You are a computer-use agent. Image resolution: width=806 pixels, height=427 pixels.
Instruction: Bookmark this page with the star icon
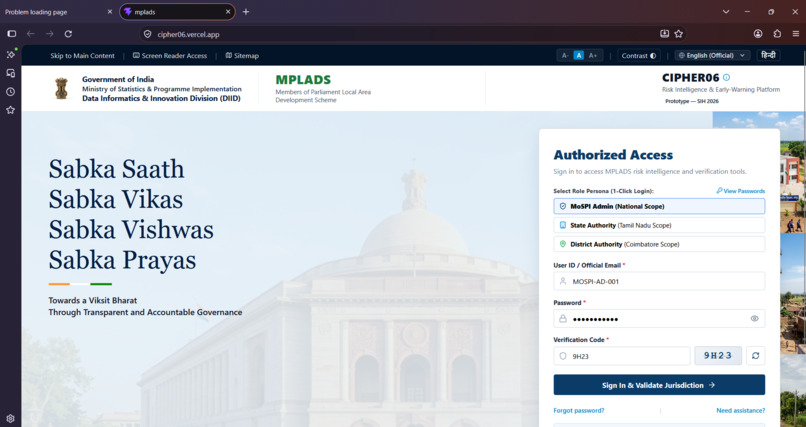pos(679,34)
